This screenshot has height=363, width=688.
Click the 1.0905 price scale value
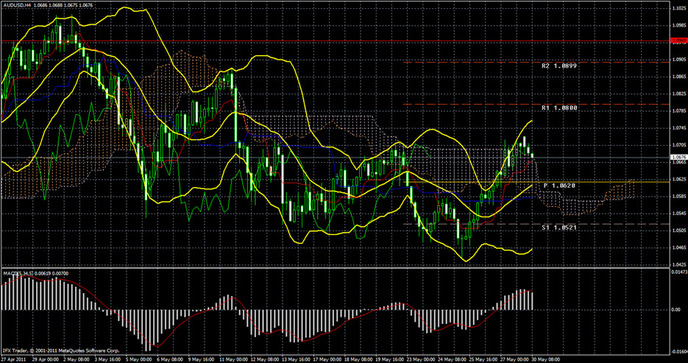tap(678, 59)
